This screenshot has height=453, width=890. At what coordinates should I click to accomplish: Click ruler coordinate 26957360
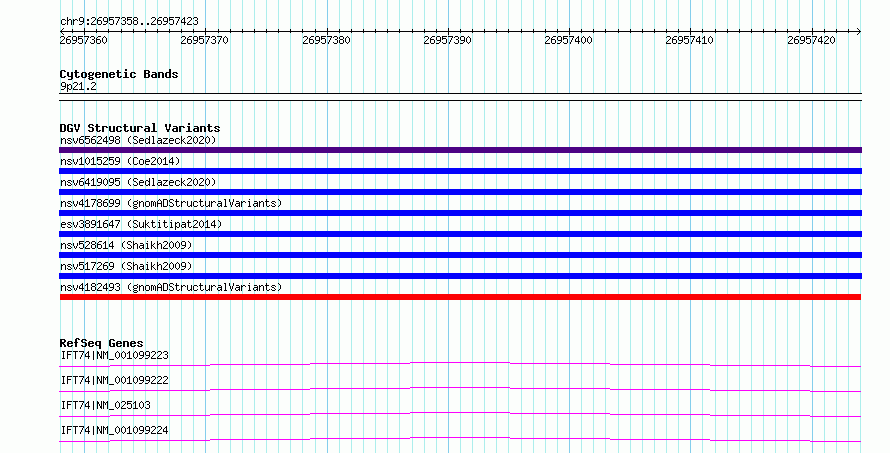click(x=83, y=41)
